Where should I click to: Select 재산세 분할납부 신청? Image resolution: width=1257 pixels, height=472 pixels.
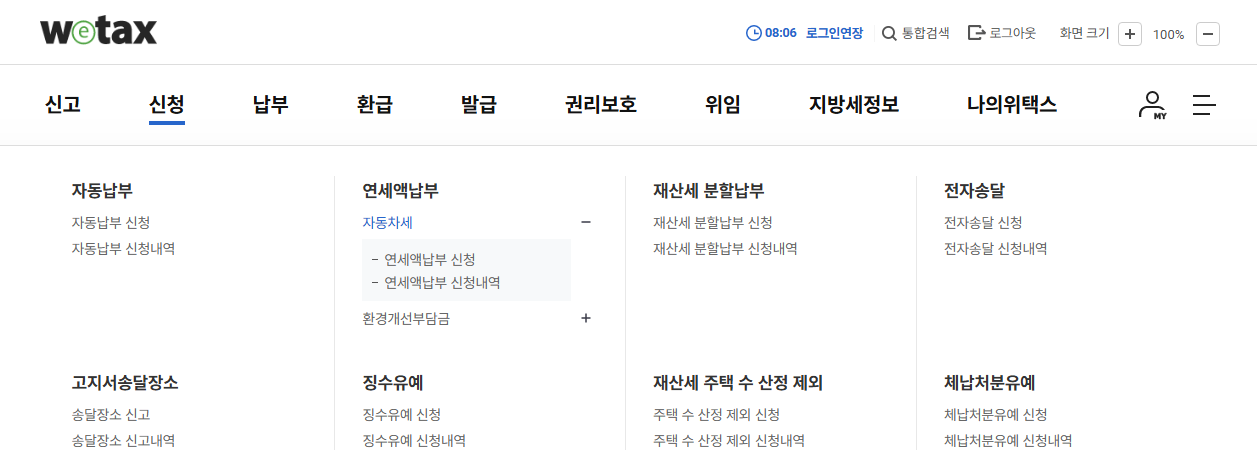(713, 223)
